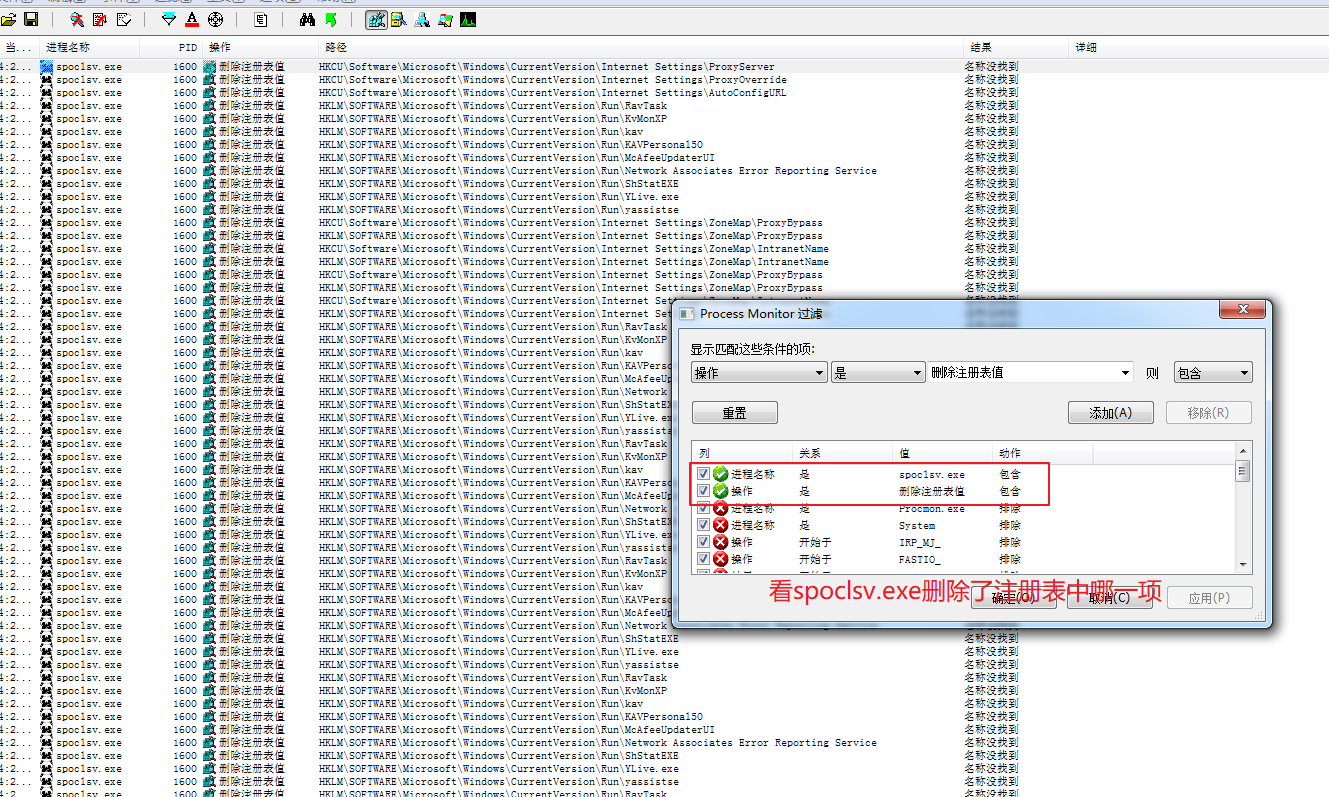Uncheck the 进程名称 spoclsv.exe filter checkbox

click(x=704, y=474)
